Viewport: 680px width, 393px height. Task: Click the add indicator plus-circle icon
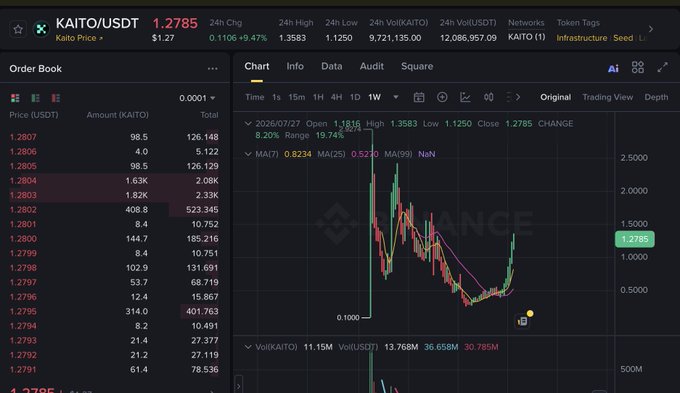coord(442,97)
